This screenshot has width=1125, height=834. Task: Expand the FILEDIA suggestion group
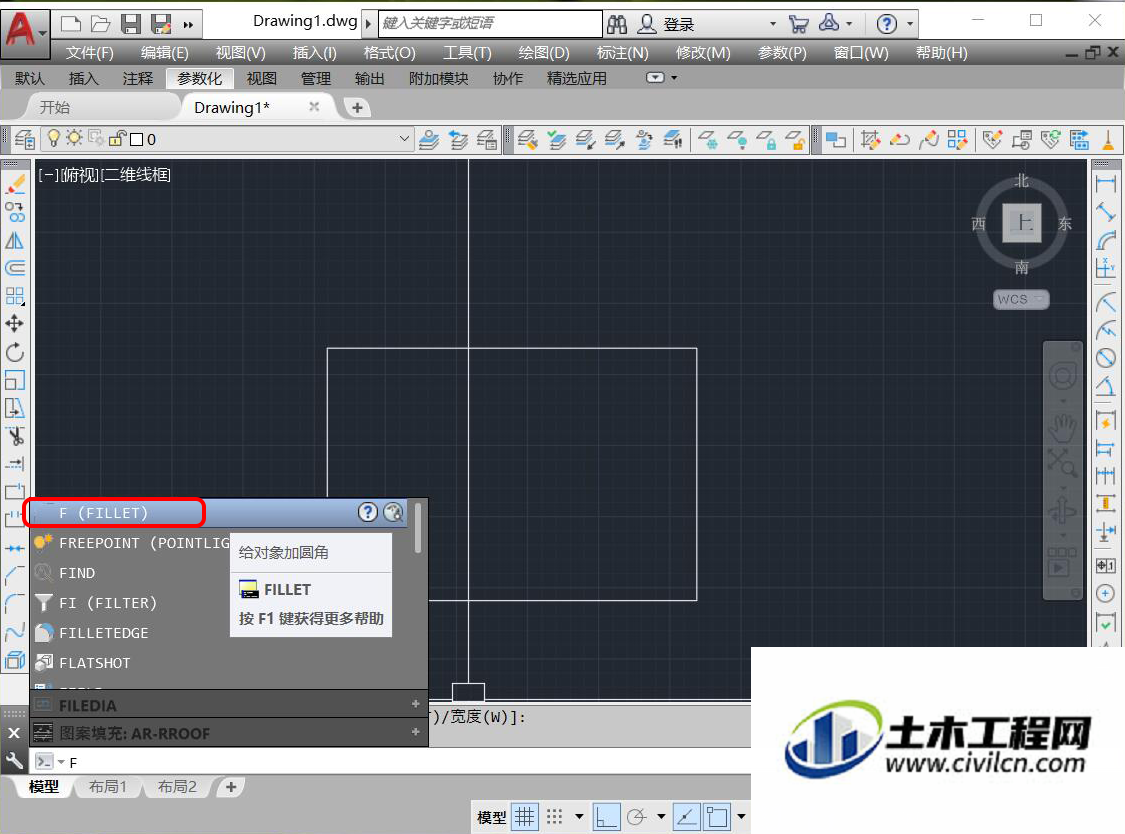[x=415, y=704]
